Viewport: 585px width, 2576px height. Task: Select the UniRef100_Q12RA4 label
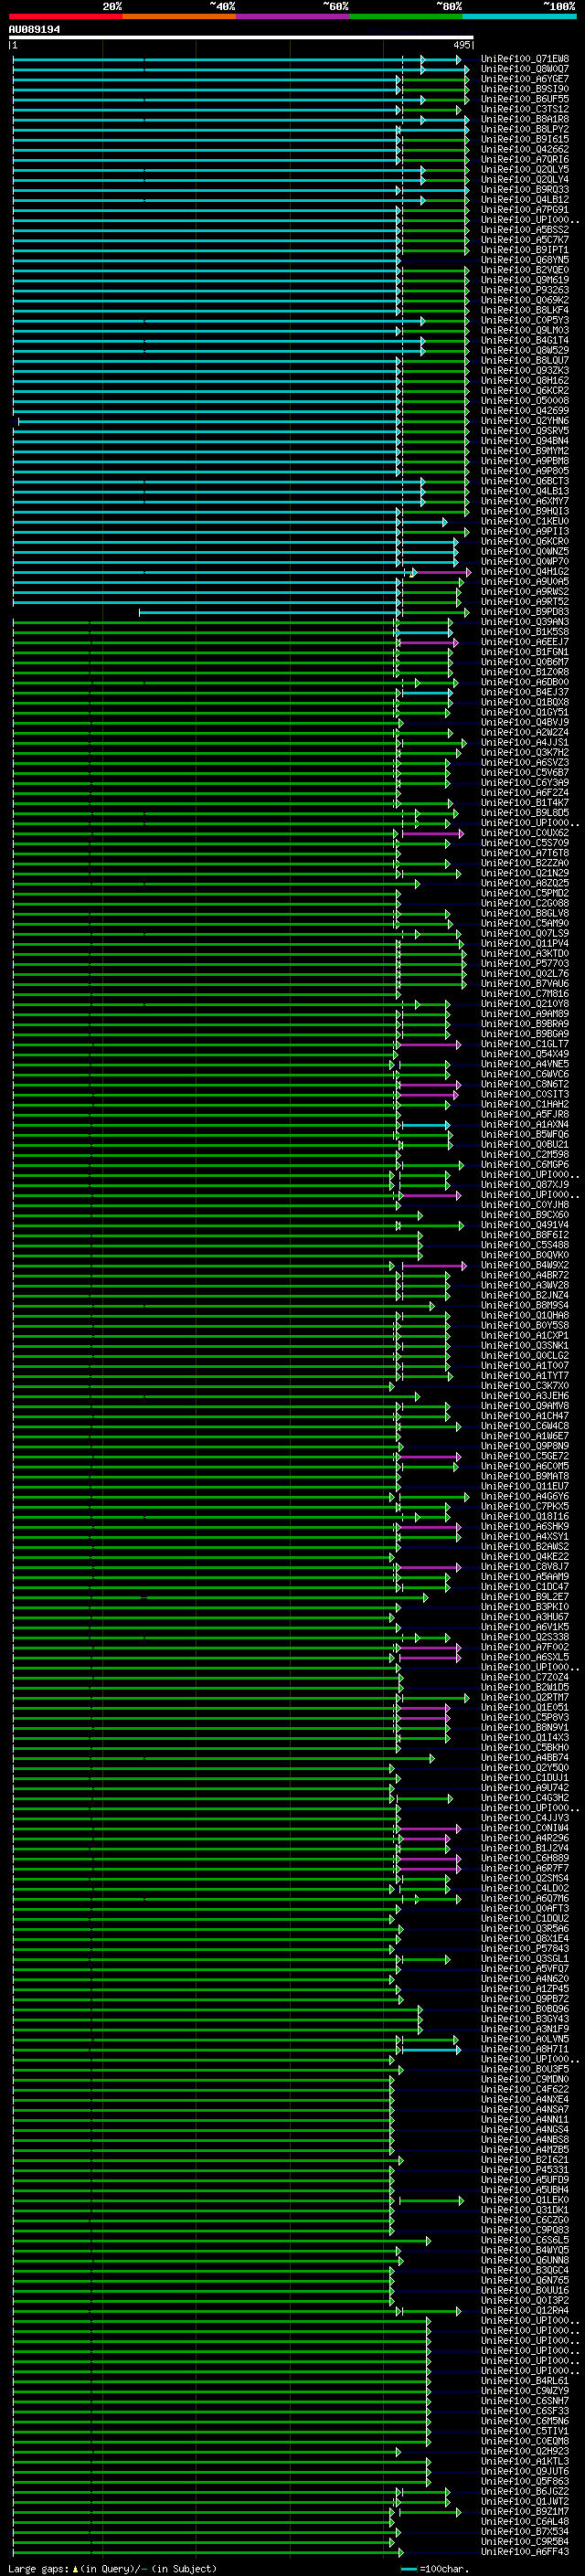coord(524,2311)
